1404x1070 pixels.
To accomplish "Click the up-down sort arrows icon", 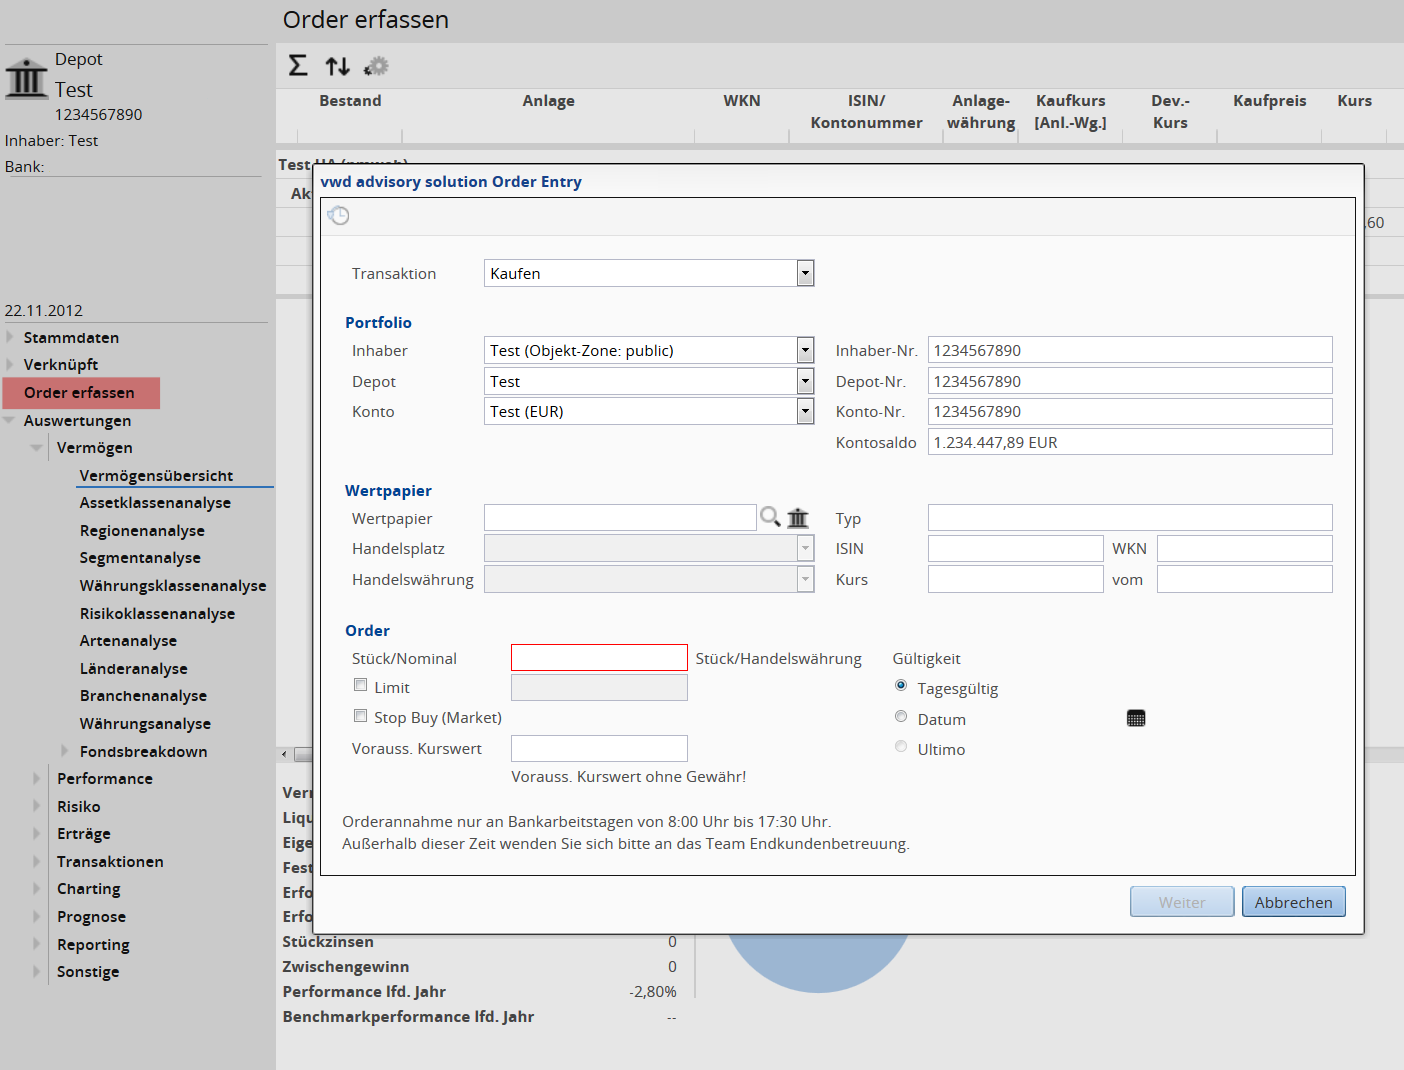I will [338, 66].
